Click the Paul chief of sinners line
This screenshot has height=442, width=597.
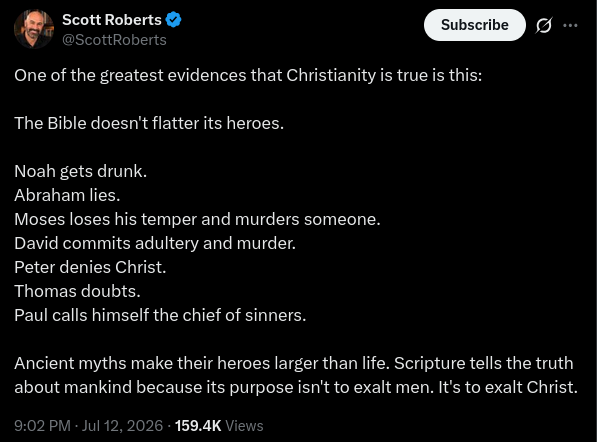pos(160,316)
